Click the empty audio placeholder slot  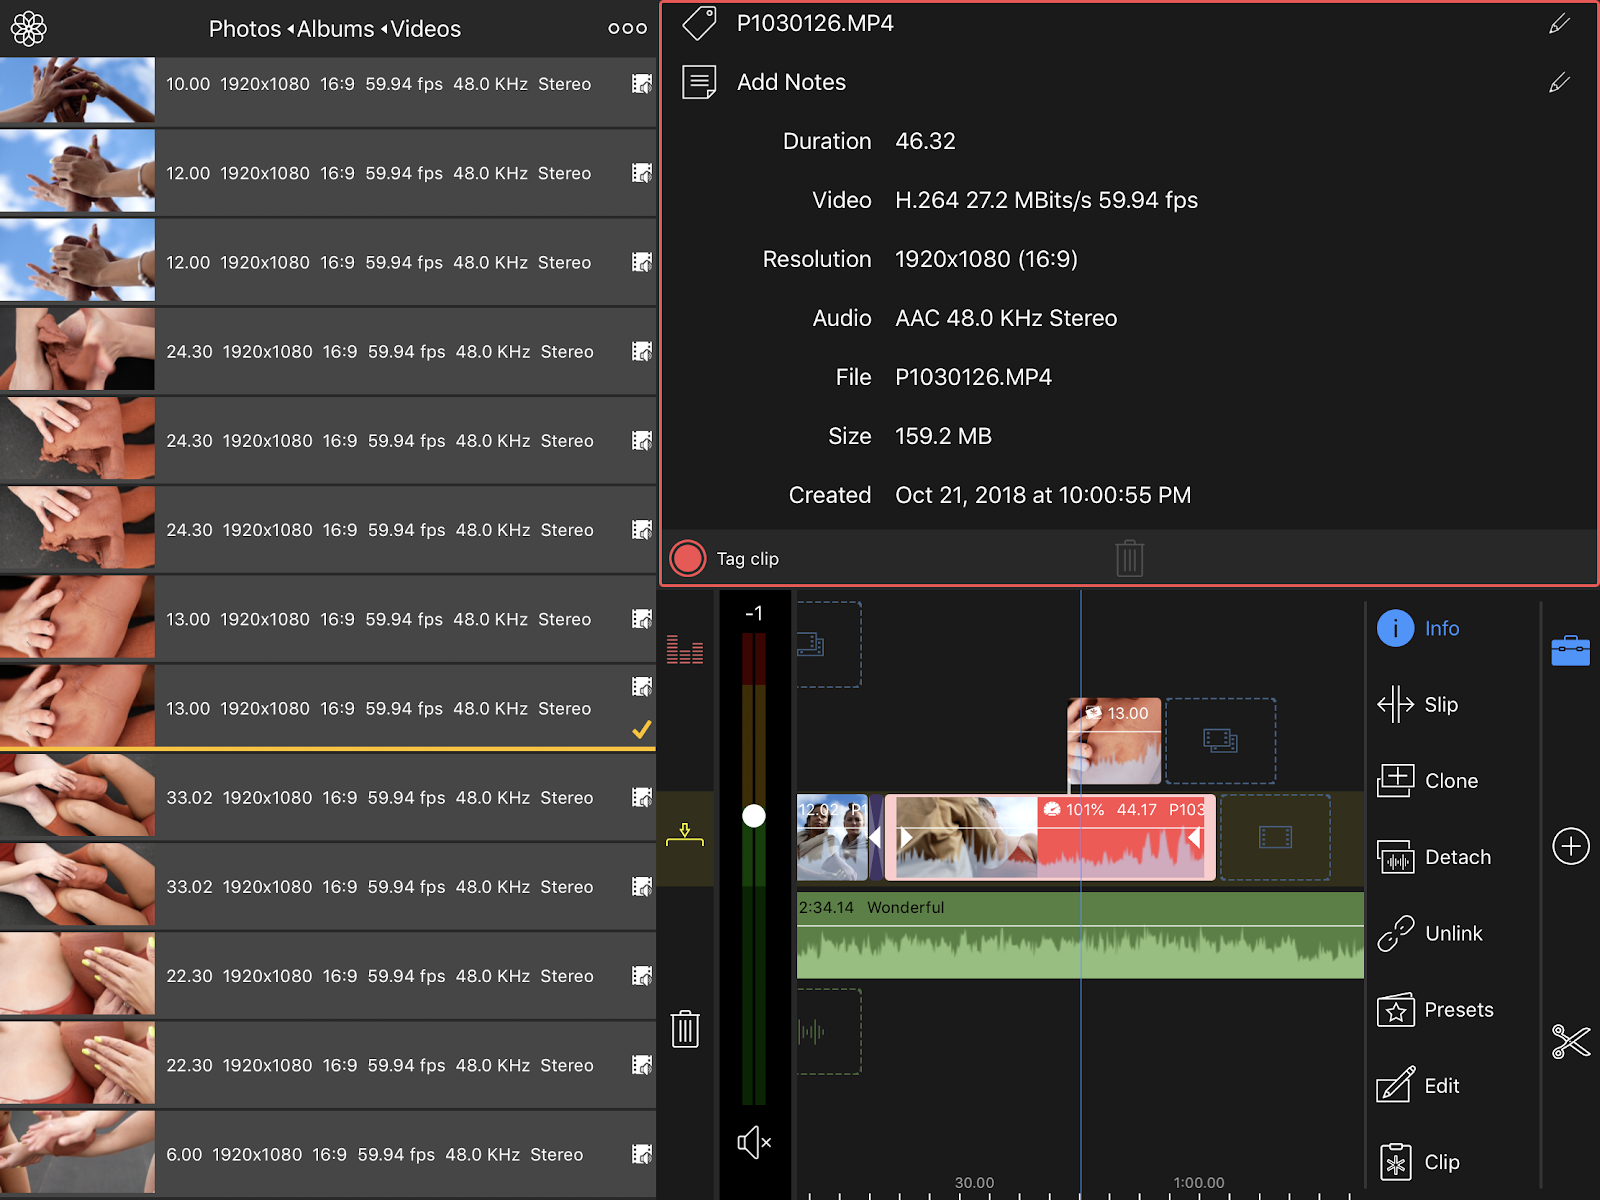click(x=829, y=1031)
